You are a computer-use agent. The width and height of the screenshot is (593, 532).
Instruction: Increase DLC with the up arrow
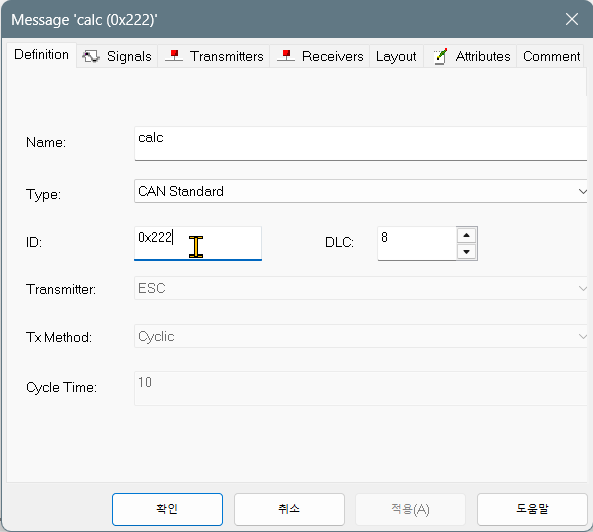pyautogui.click(x=466, y=235)
